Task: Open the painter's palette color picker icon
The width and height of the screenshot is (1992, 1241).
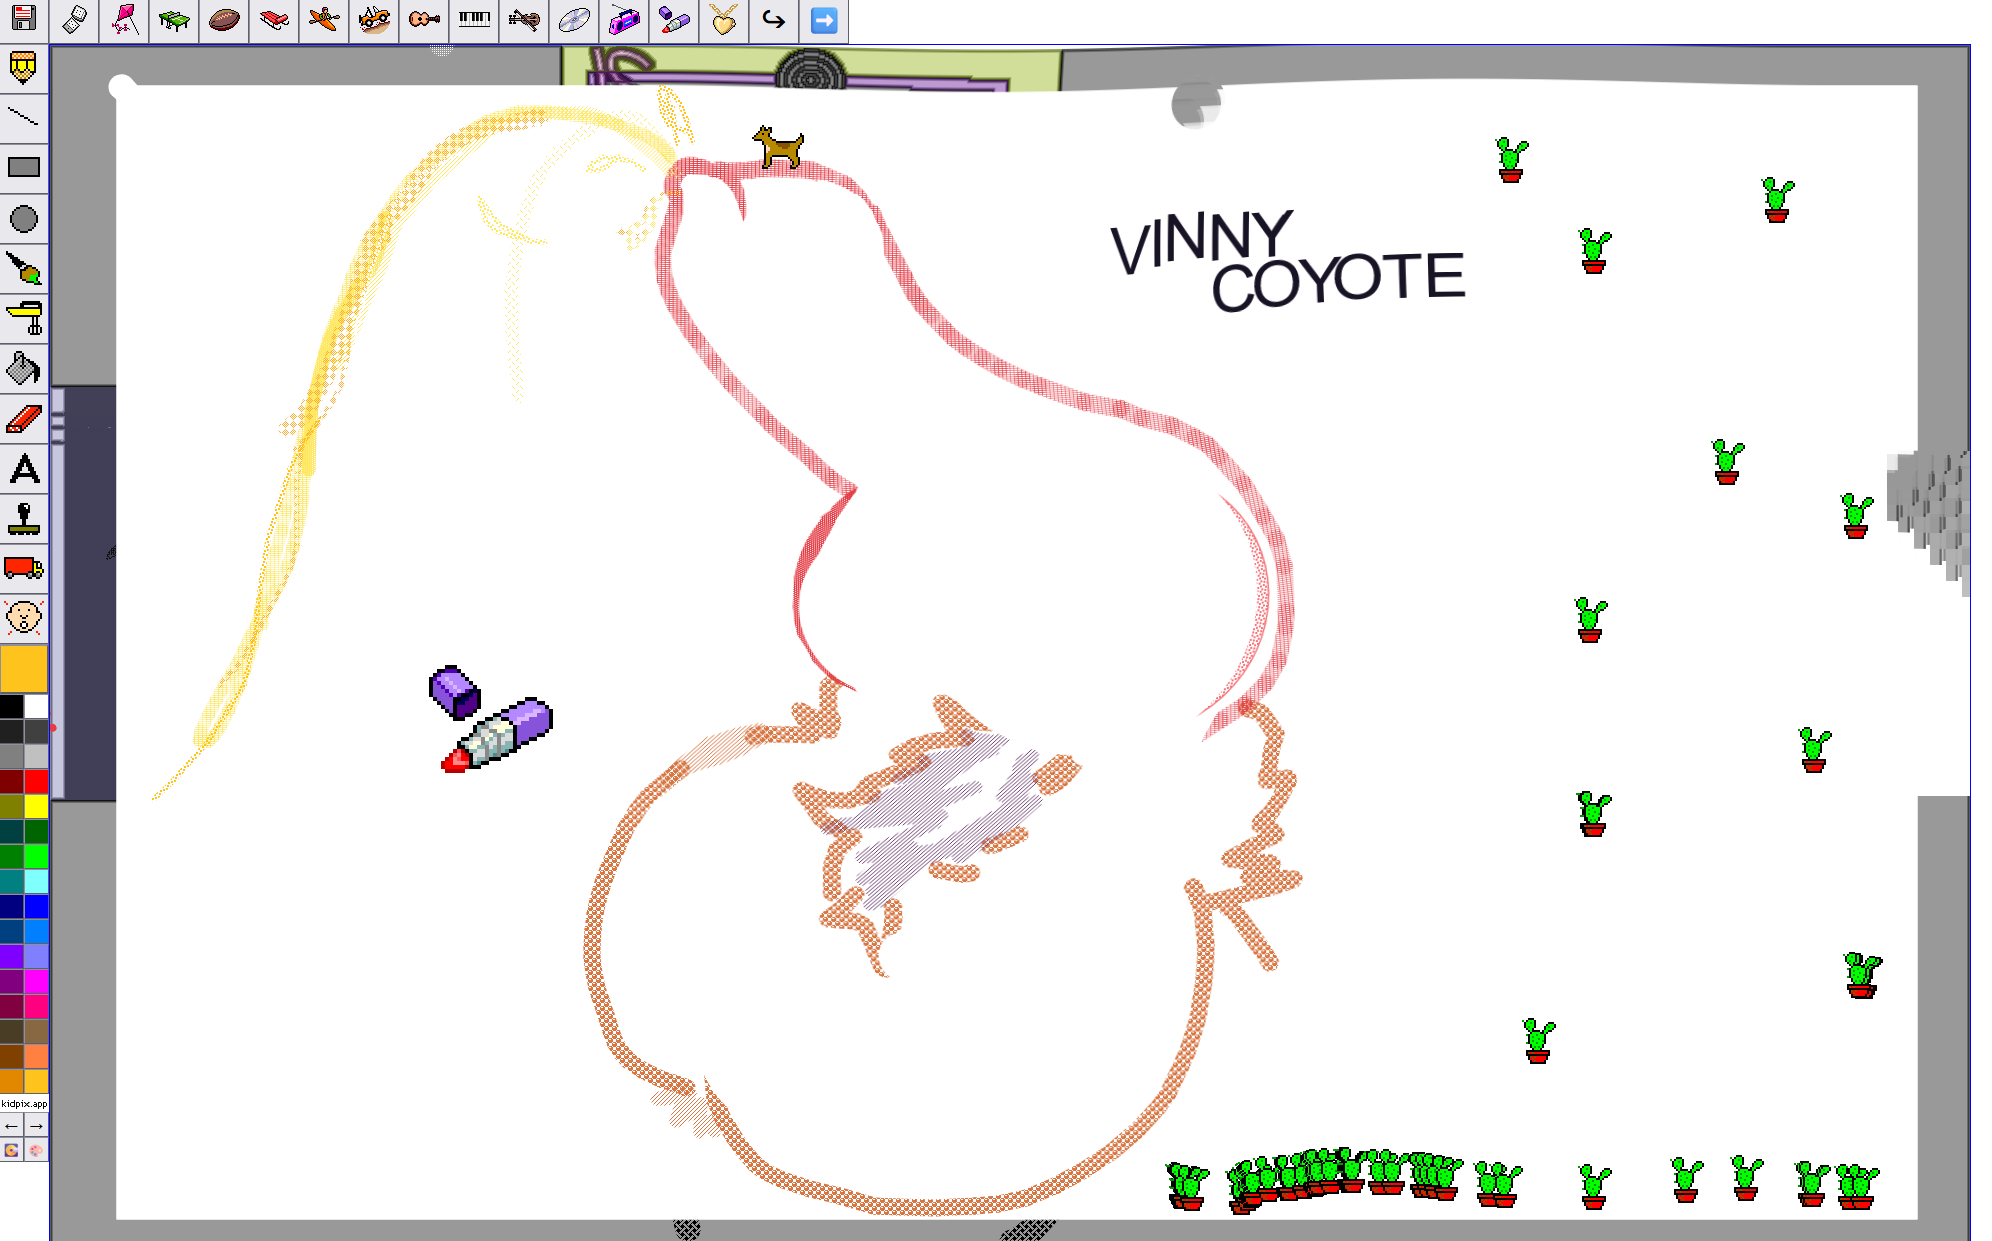Action: pyautogui.click(x=36, y=1150)
